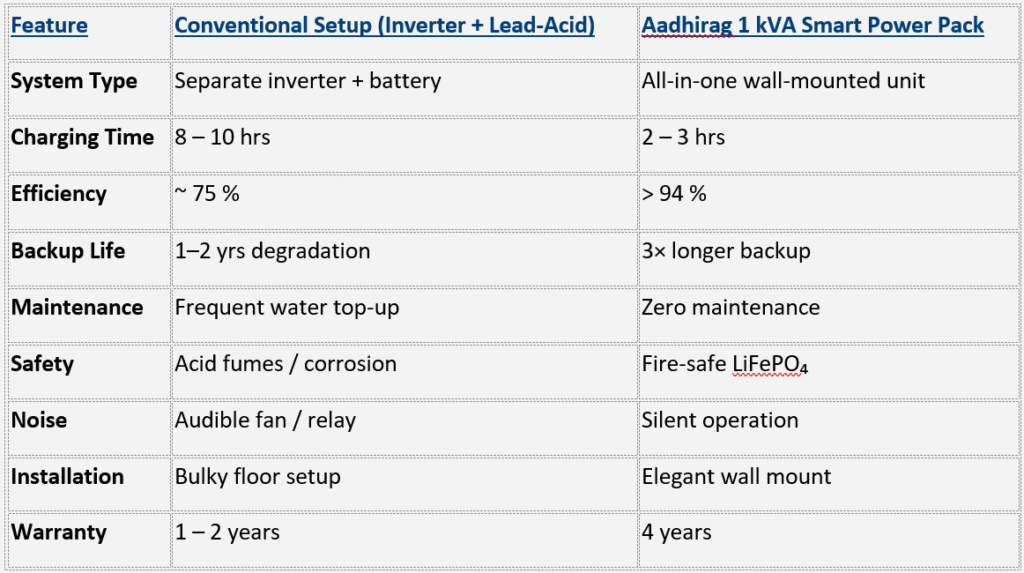This screenshot has width=1024, height=573.
Task: Follow the Aadhirag 1 kVA Smart Power Pack link
Action: click(x=813, y=25)
